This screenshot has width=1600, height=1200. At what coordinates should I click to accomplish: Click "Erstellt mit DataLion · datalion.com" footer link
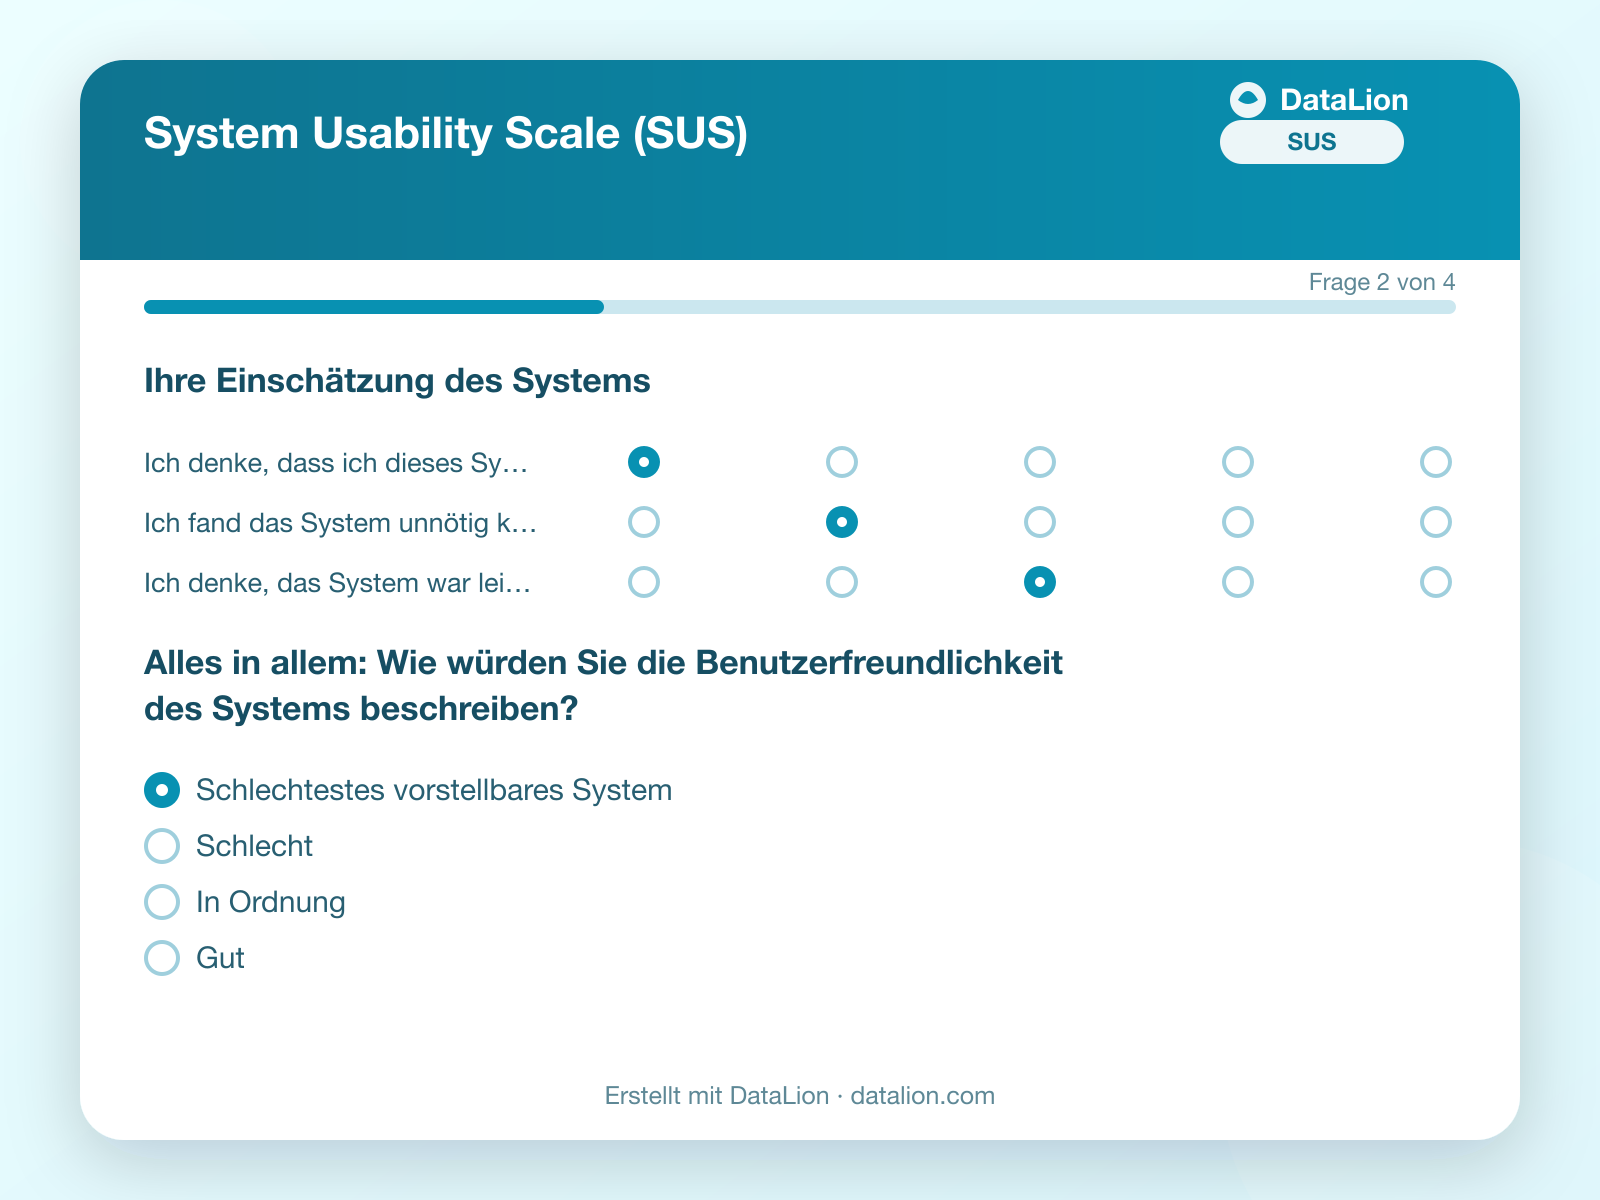pos(800,1096)
